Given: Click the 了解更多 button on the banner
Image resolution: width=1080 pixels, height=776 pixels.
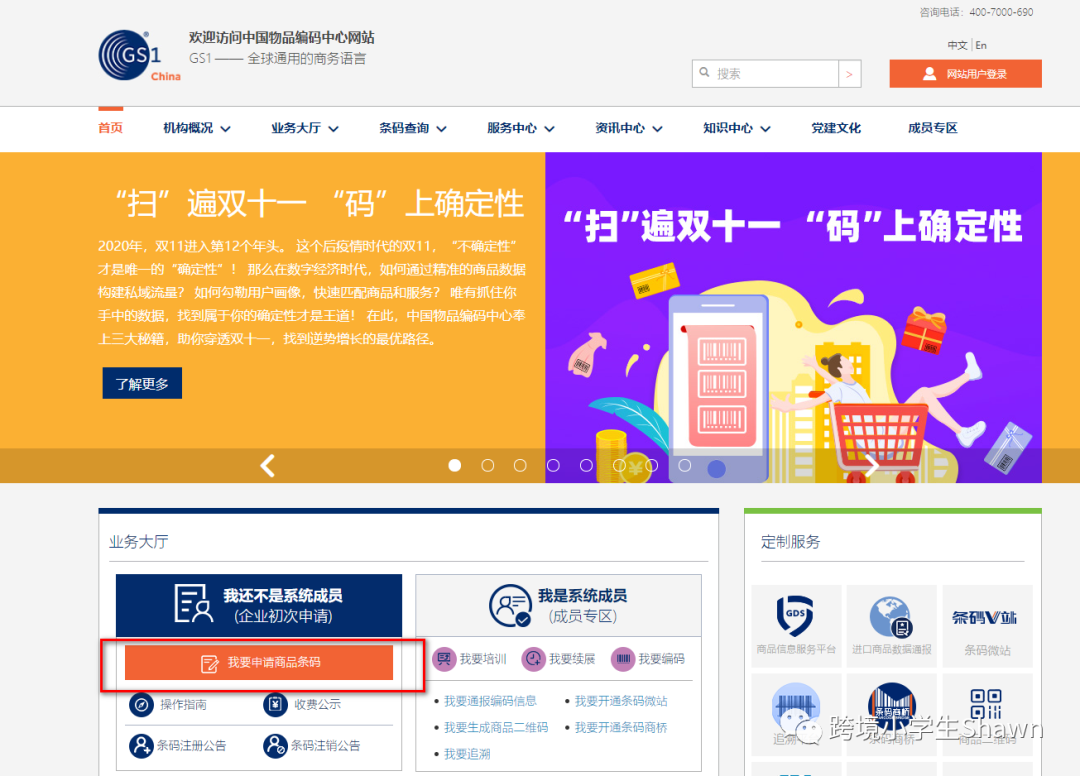Looking at the screenshot, I should point(141,383).
